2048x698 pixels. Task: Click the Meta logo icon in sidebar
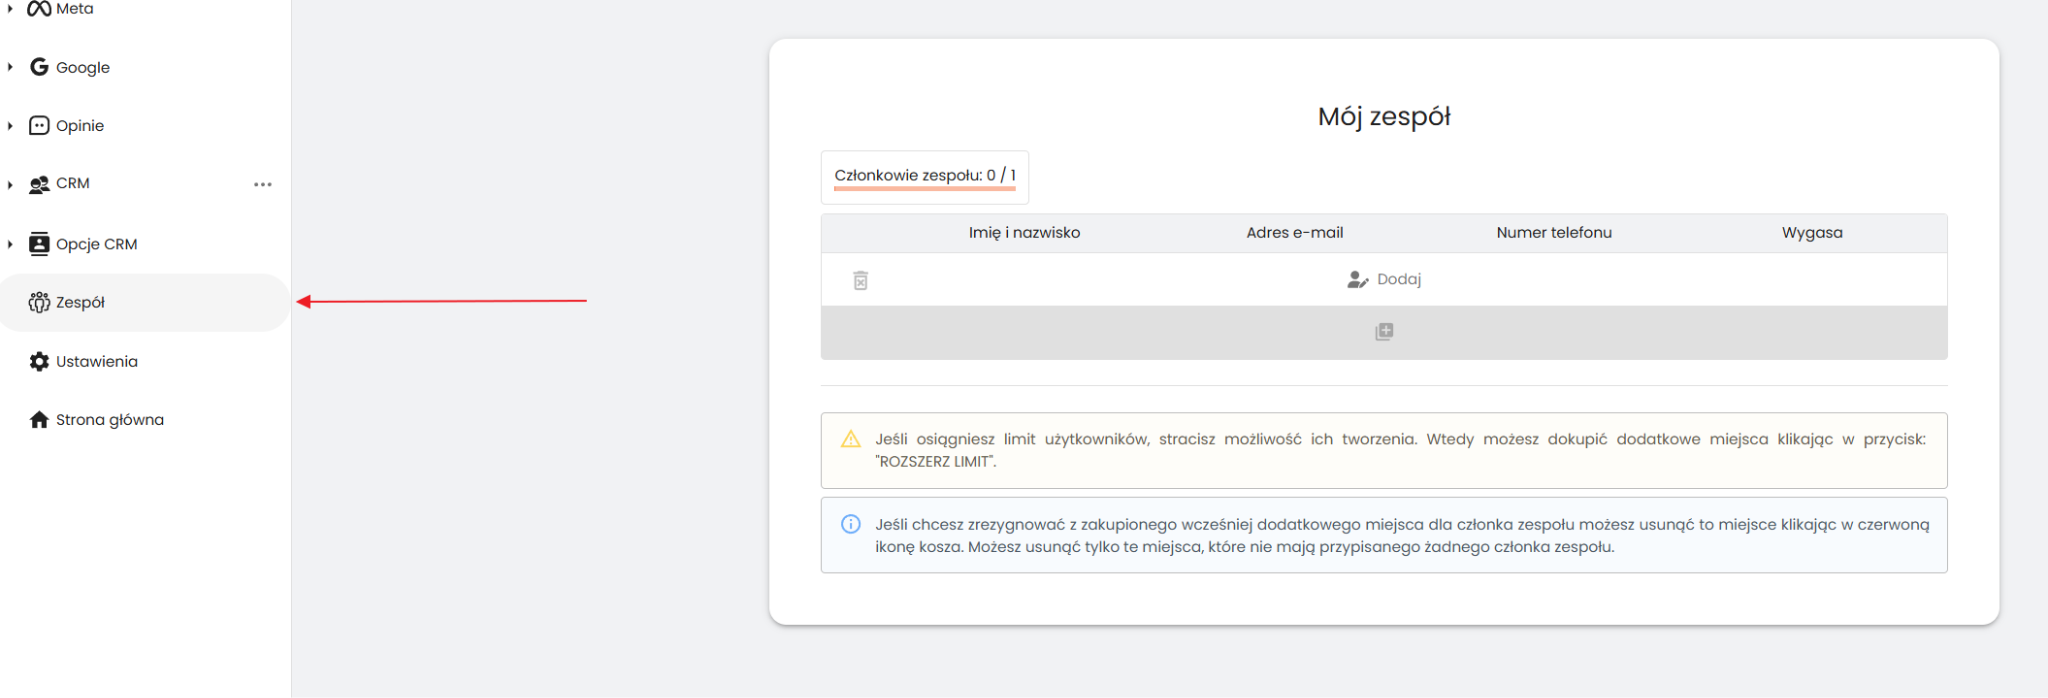pyautogui.click(x=39, y=9)
